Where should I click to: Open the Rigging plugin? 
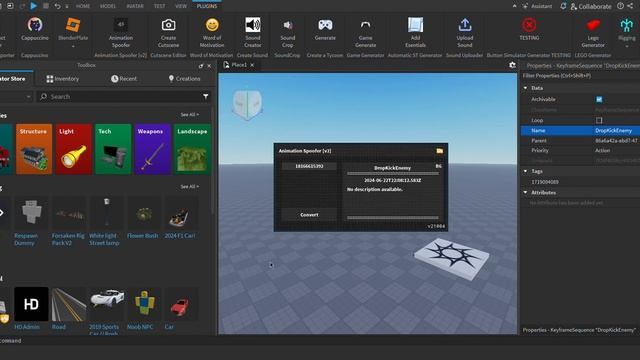click(x=627, y=29)
